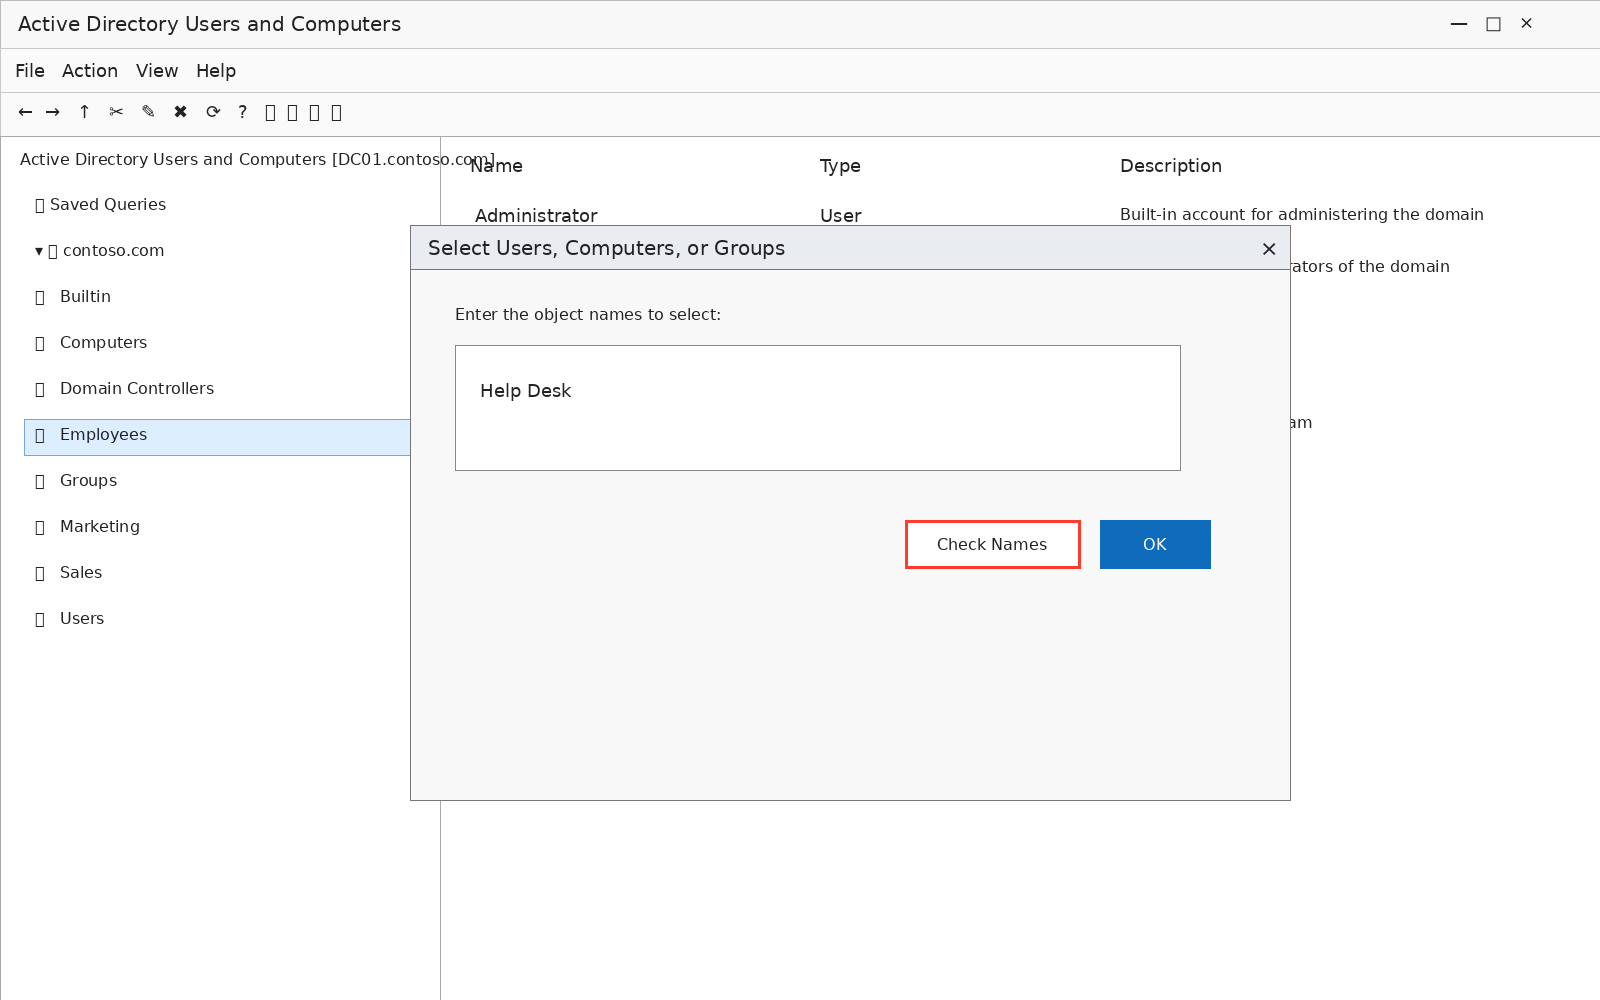Open the View menu
1600x1000 pixels.
point(157,71)
